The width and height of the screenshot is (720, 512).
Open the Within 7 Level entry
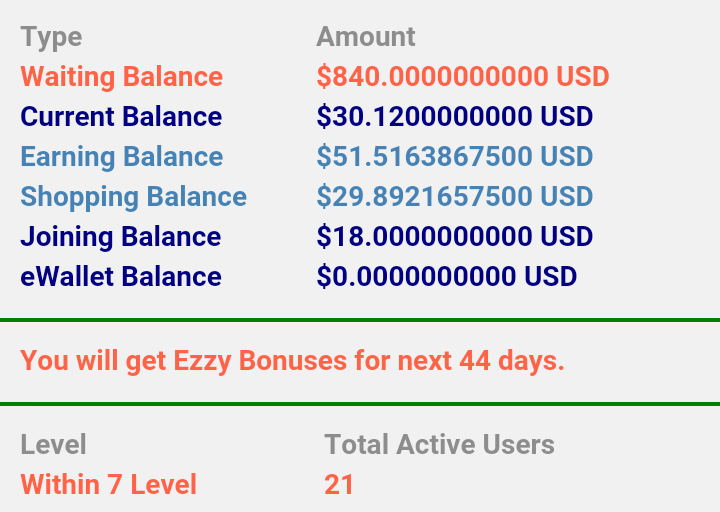pyautogui.click(x=108, y=485)
